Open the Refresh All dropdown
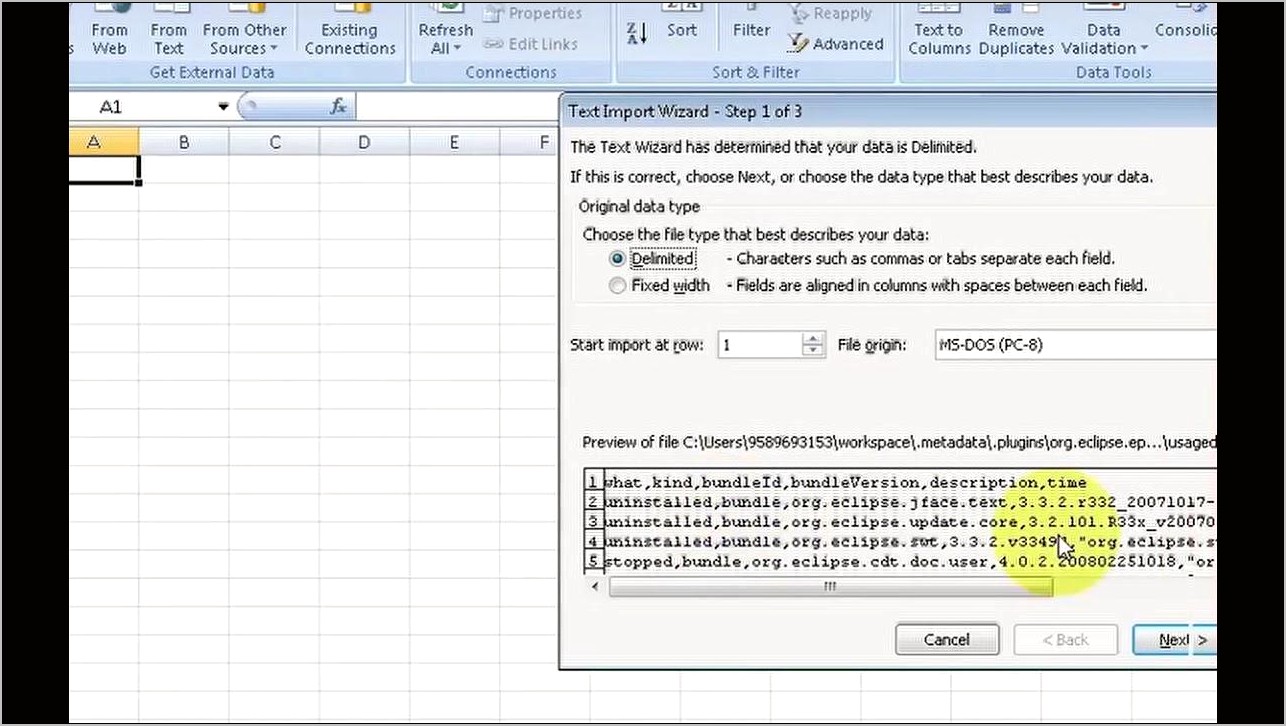1286x726 pixels. [x=445, y=30]
